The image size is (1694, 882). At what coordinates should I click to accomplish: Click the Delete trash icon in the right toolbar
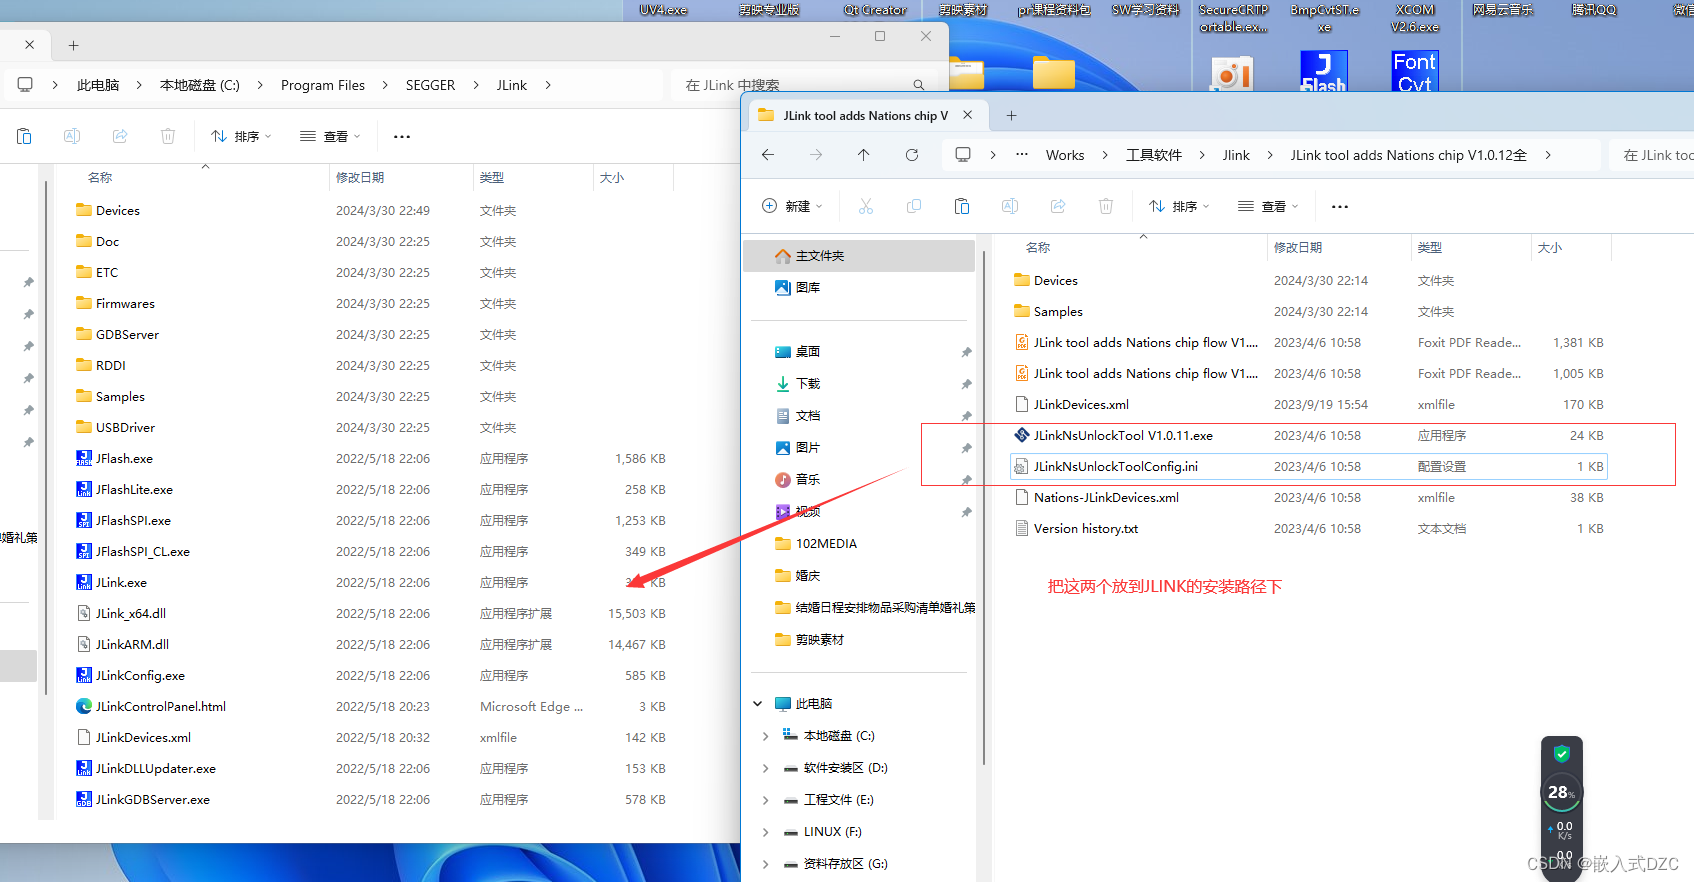tap(1106, 206)
